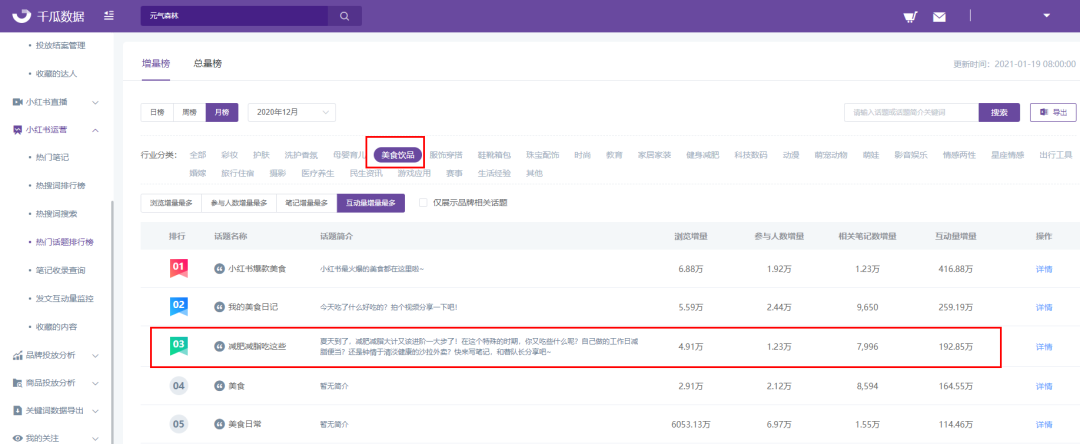Sort by 互动量增量最多
This screenshot has width=1080, height=444.
[x=371, y=203]
